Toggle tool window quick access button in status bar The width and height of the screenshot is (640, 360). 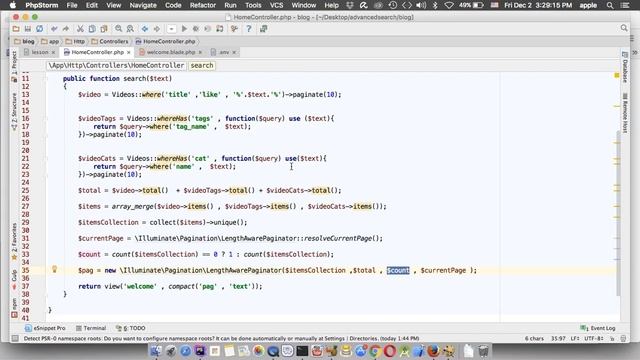[x=15, y=338]
